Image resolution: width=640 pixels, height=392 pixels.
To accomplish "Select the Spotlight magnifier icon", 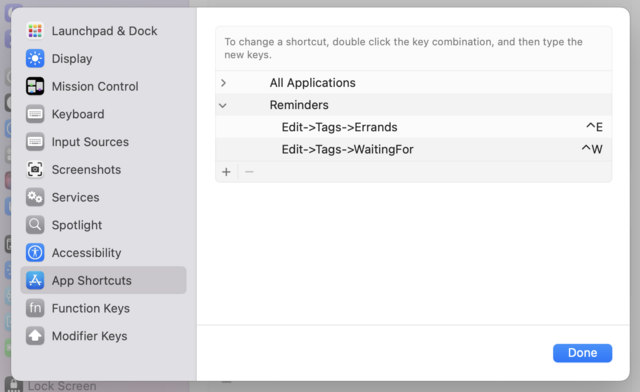I will pos(35,225).
